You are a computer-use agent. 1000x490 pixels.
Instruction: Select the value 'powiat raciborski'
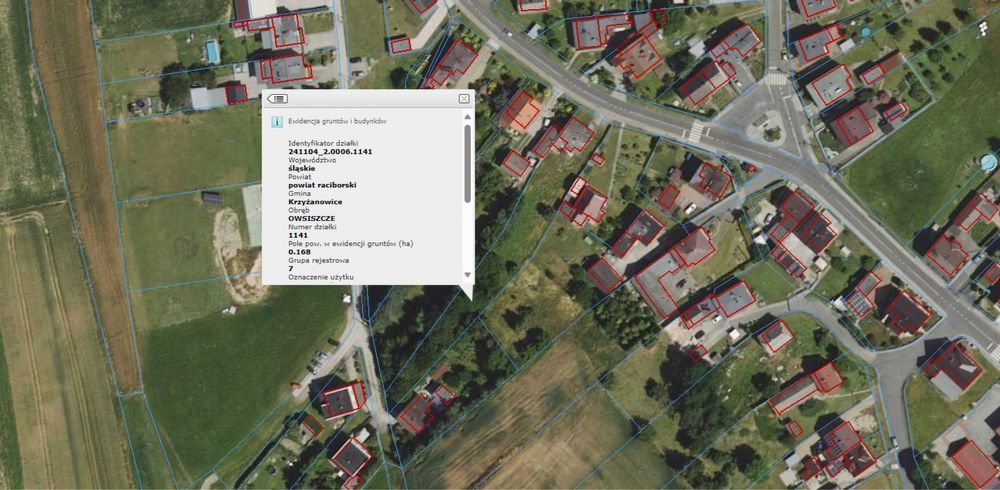tap(322, 185)
